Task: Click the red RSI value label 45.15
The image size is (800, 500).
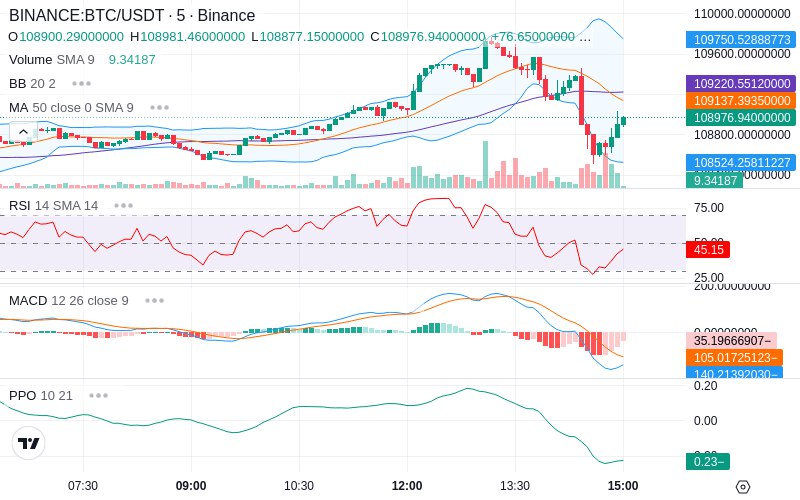Action: [x=708, y=249]
